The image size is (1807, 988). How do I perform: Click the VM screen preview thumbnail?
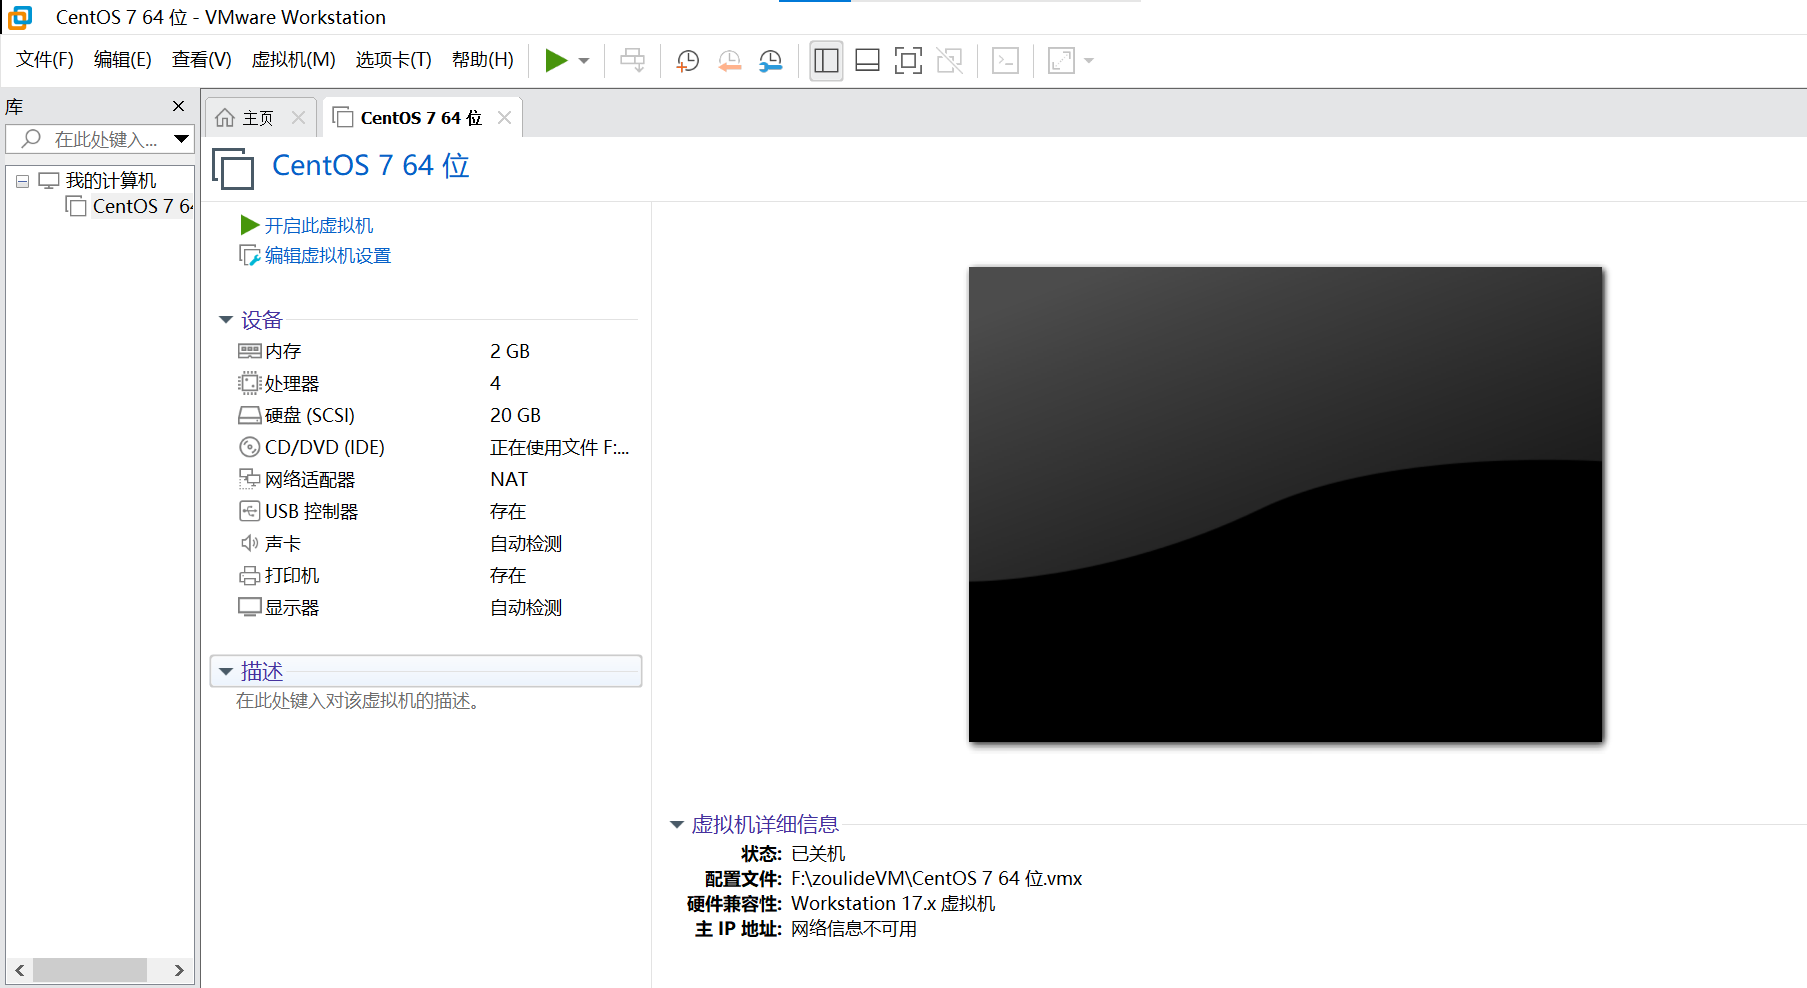[x=1285, y=504]
